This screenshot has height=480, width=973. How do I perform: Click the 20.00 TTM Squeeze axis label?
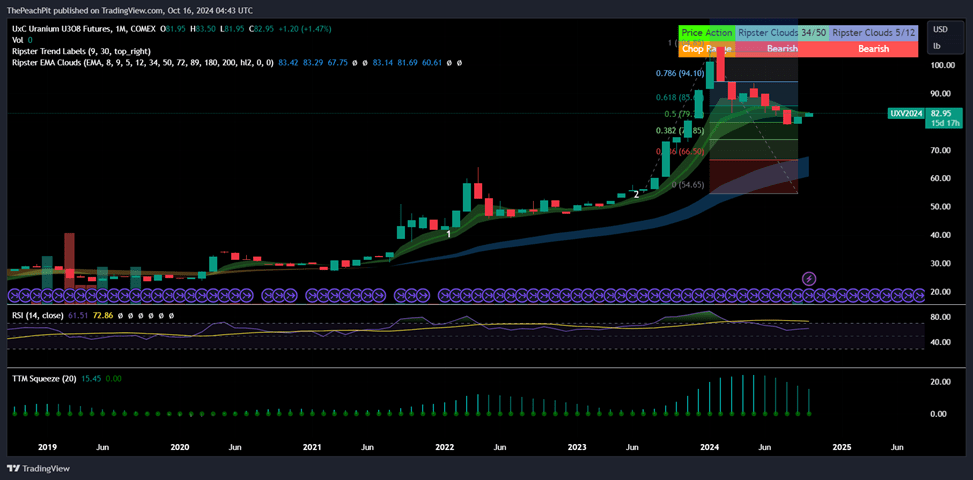tap(942, 382)
